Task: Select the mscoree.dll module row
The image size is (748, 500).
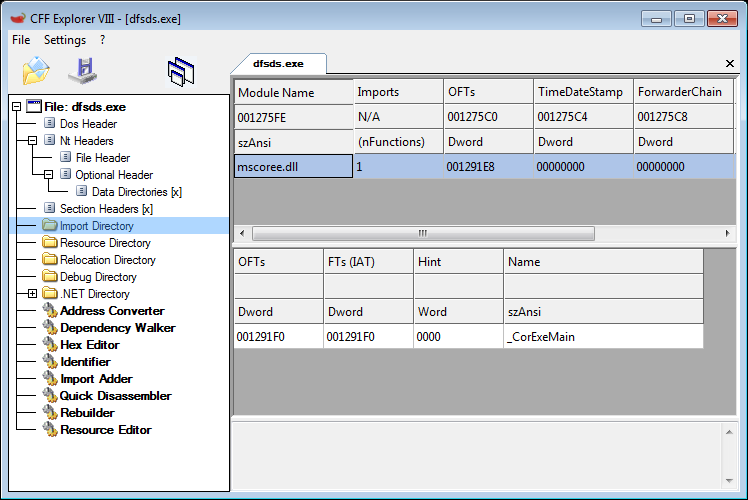Action: click(x=485, y=167)
